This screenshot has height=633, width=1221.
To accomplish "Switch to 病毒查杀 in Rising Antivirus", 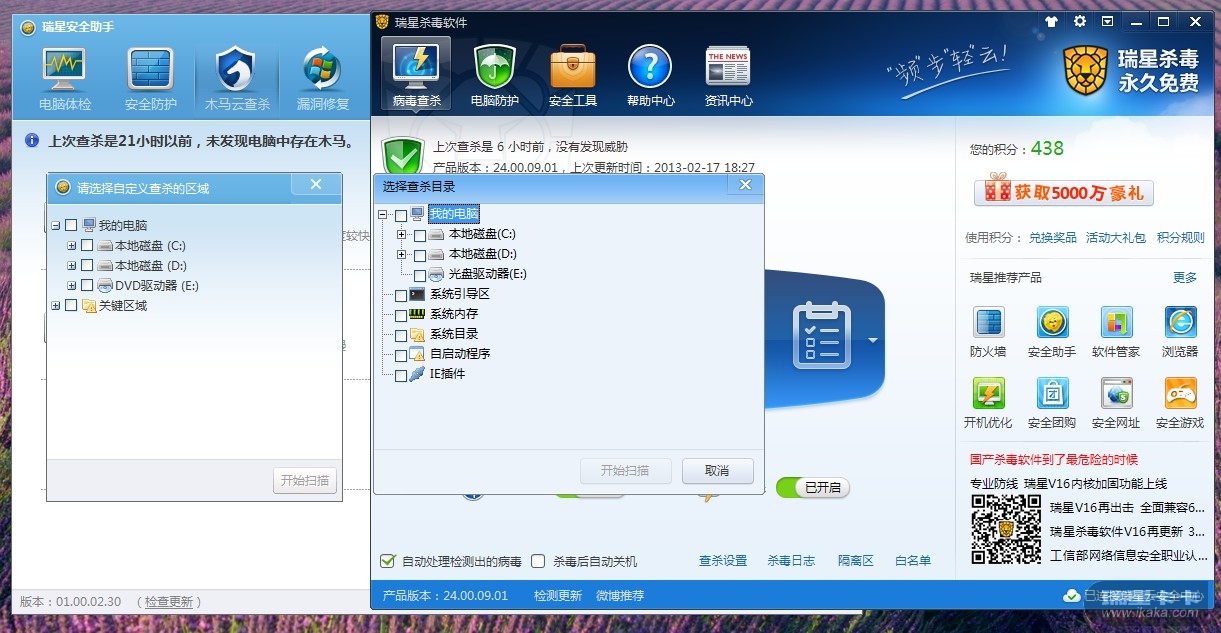I will 416,75.
